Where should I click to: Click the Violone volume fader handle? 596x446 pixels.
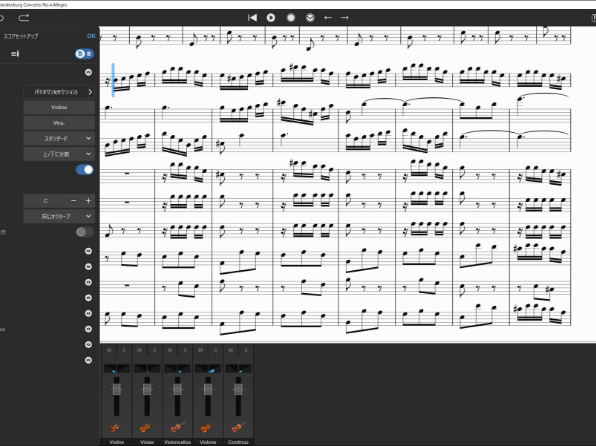[208, 389]
